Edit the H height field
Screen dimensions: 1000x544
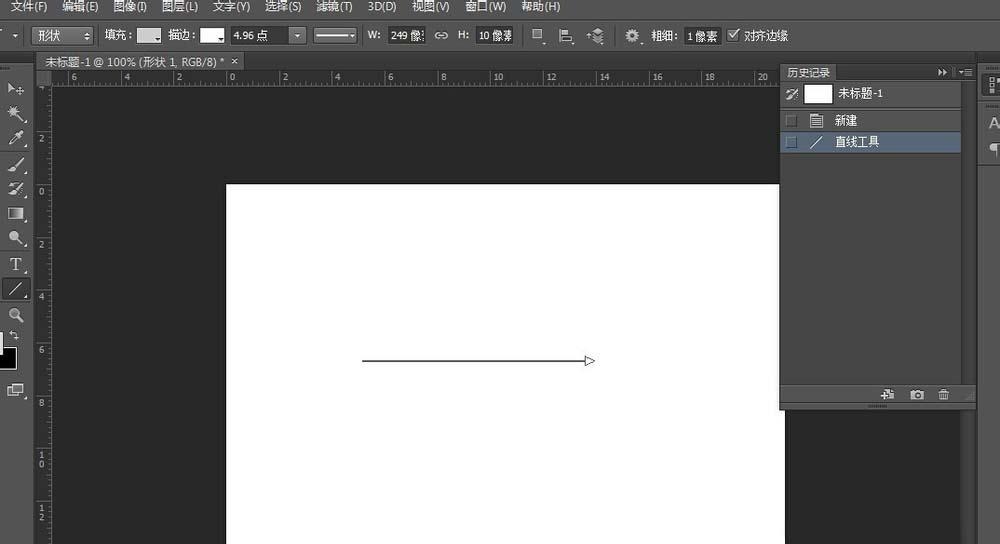tap(494, 36)
